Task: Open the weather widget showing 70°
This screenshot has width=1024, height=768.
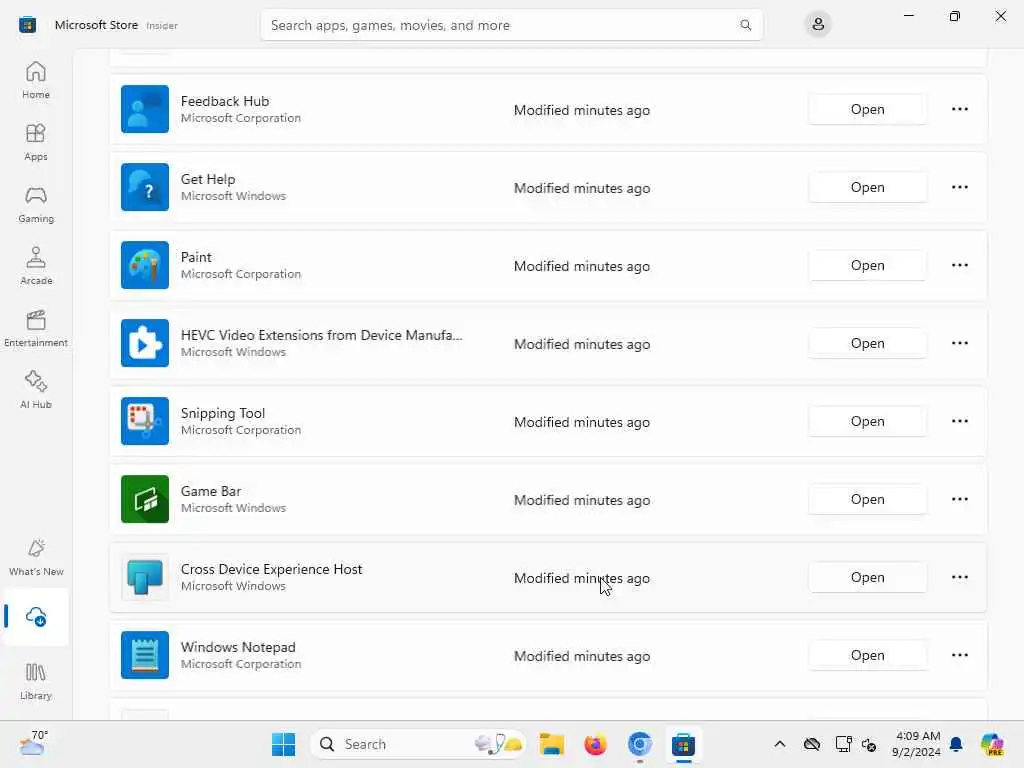Action: click(x=34, y=743)
